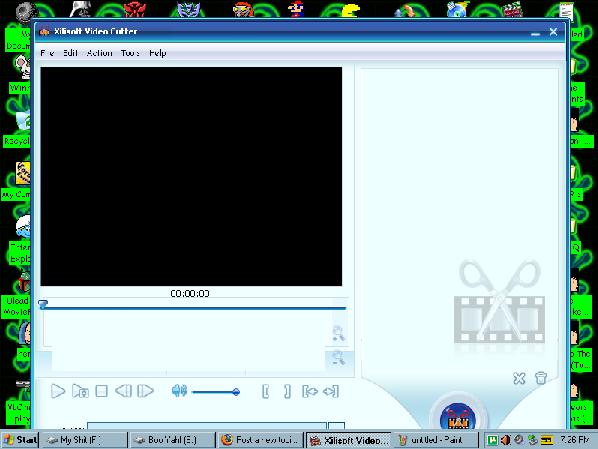
Task: Adjust the volume slider handle
Action: [x=236, y=392]
